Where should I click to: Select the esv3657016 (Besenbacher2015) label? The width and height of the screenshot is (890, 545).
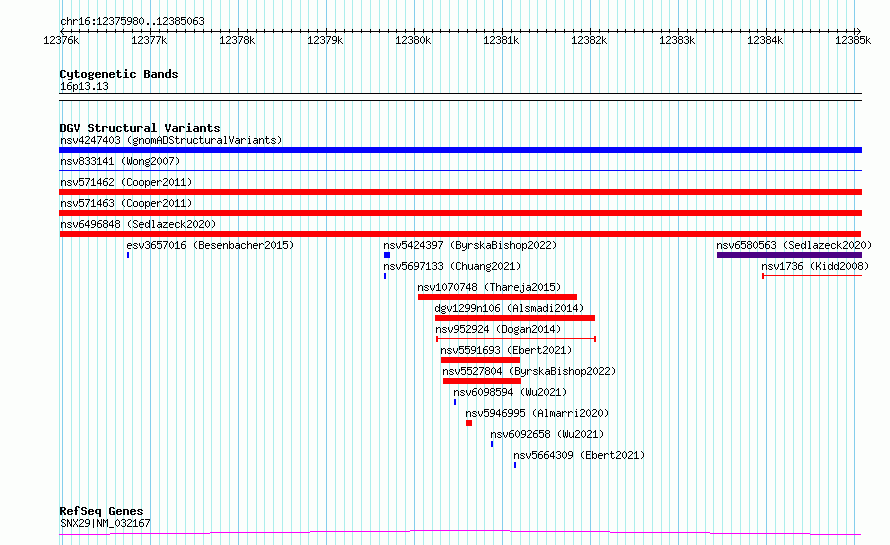pyautogui.click(x=210, y=245)
